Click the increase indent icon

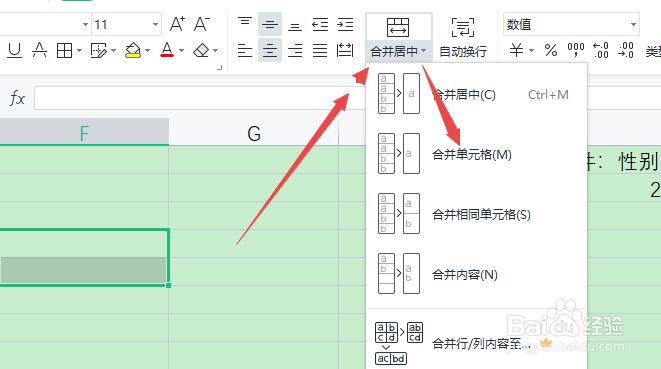[x=345, y=24]
